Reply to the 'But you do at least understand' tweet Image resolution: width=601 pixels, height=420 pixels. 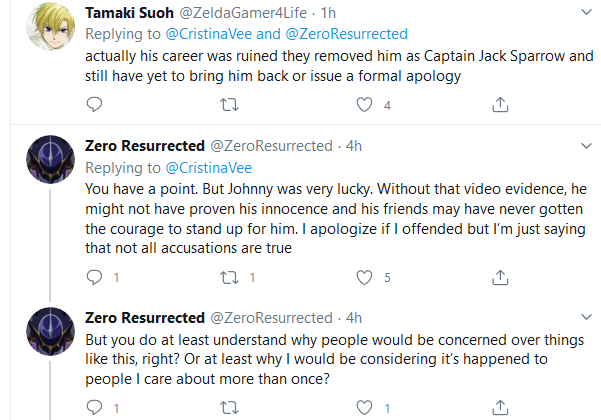click(x=94, y=407)
